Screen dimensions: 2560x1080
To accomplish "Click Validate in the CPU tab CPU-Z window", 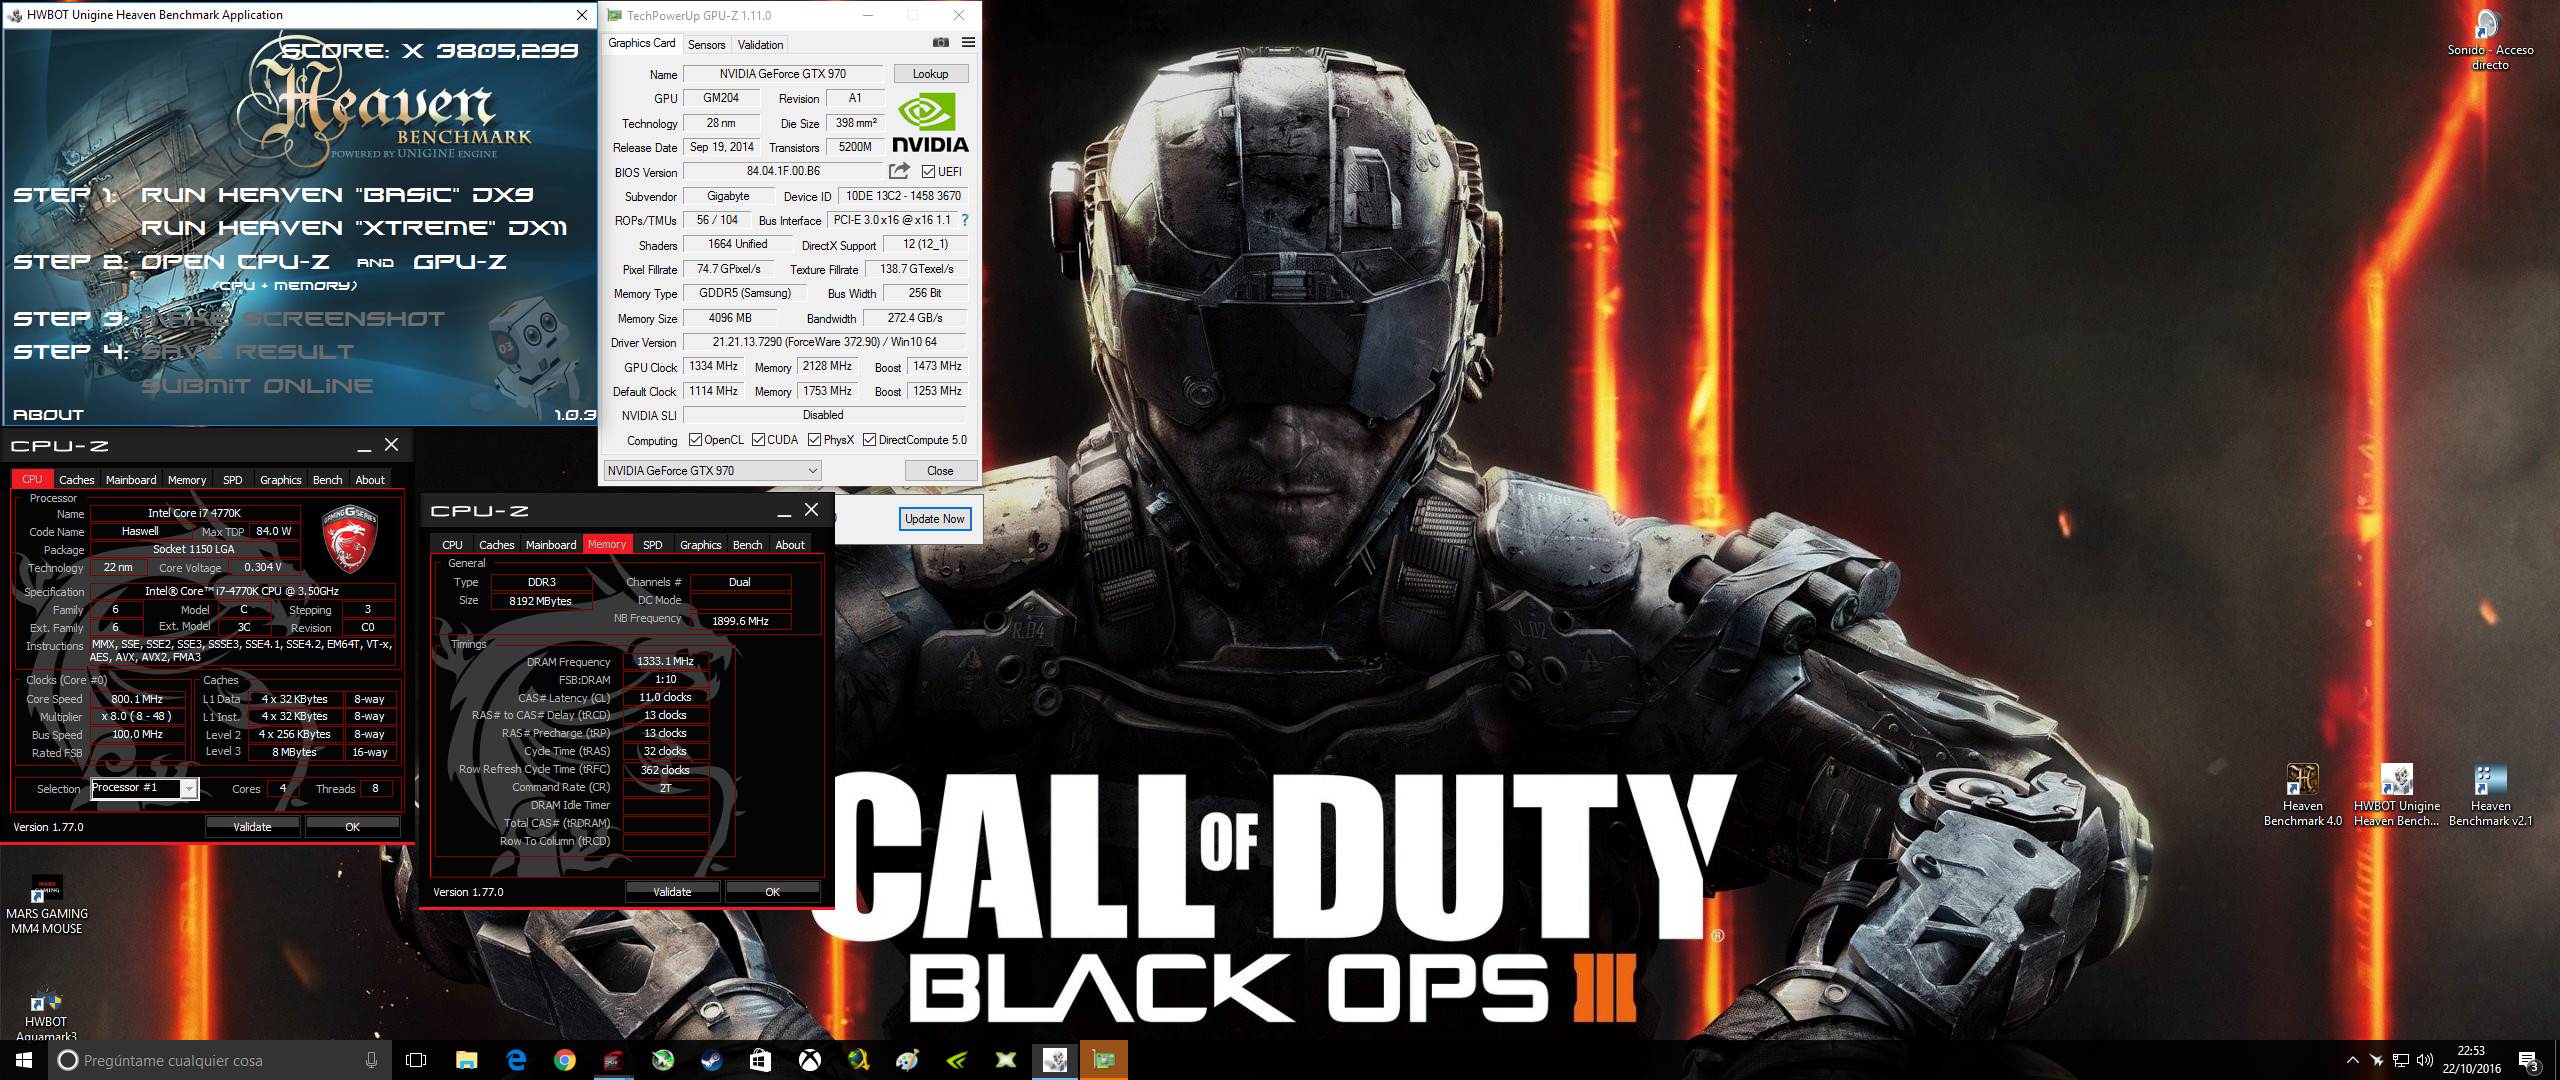I will 252,827.
